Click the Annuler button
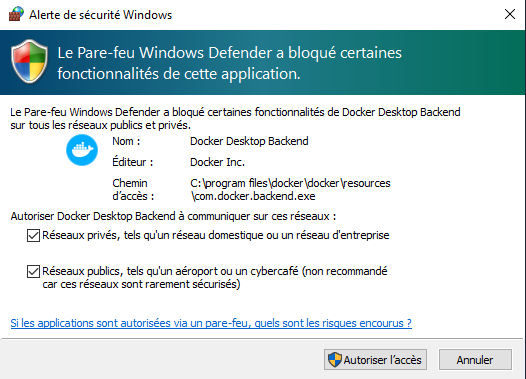Image resolution: width=526 pixels, height=379 pixels. 475,360
